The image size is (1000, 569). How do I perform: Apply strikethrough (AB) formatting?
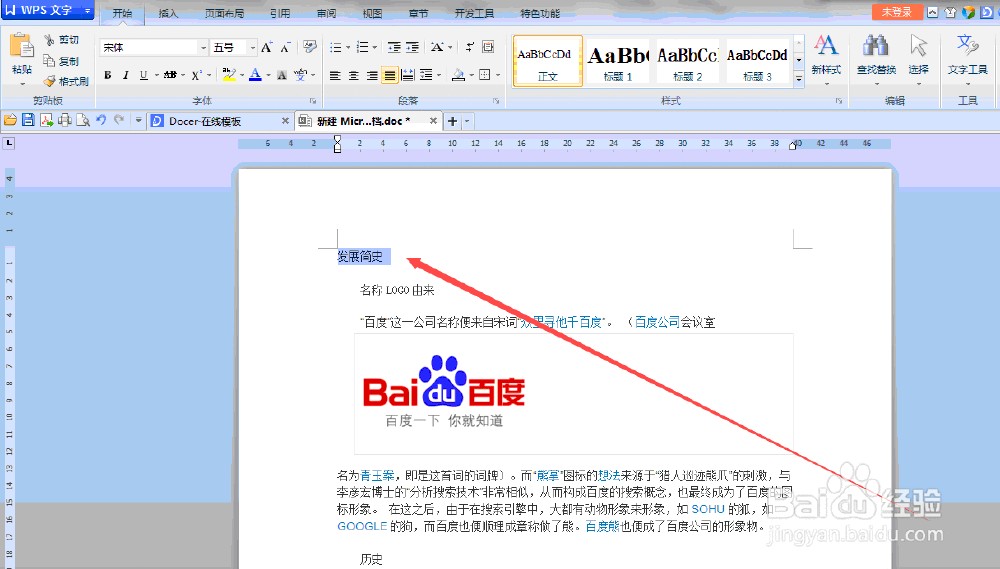click(170, 75)
